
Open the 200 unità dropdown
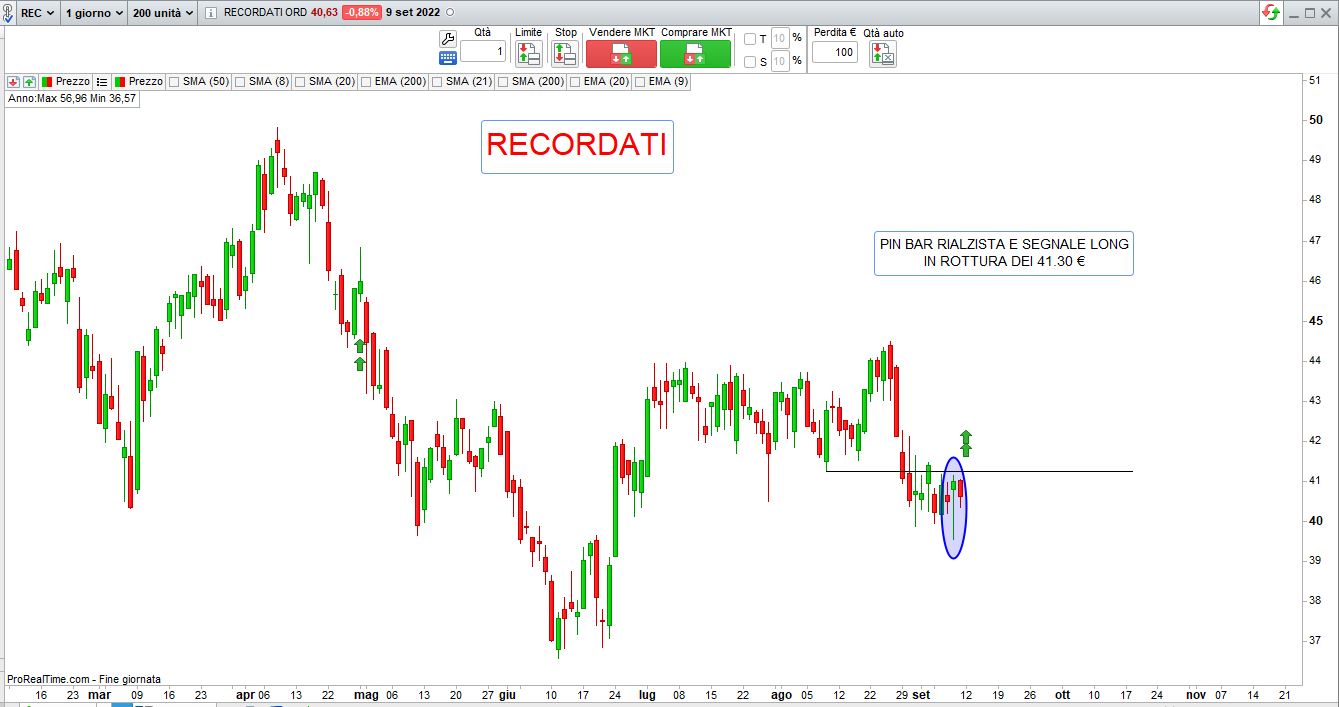[163, 13]
